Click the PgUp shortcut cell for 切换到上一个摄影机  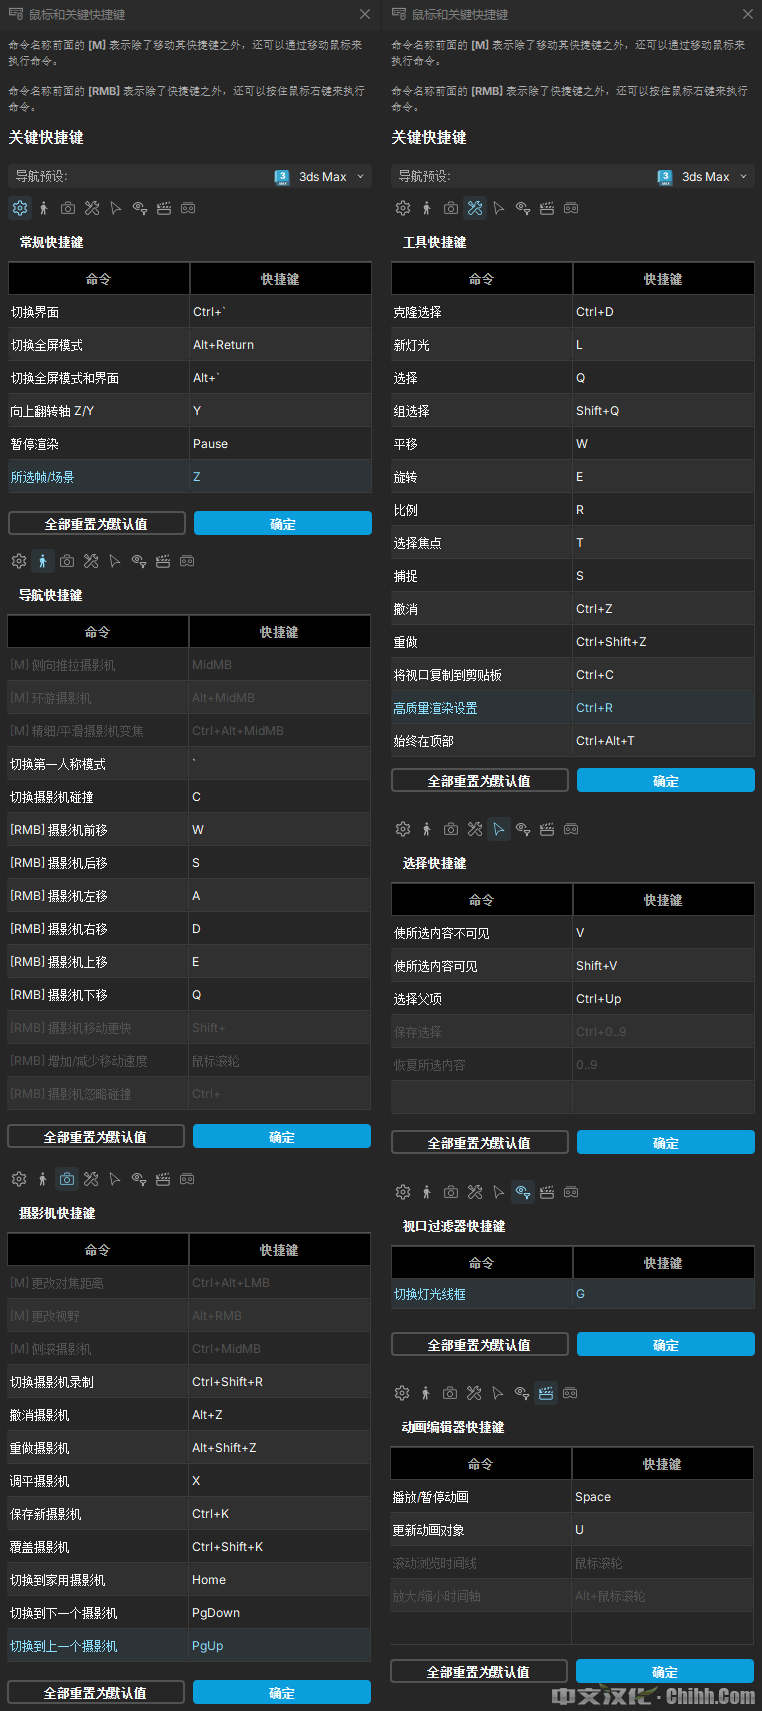(279, 1645)
